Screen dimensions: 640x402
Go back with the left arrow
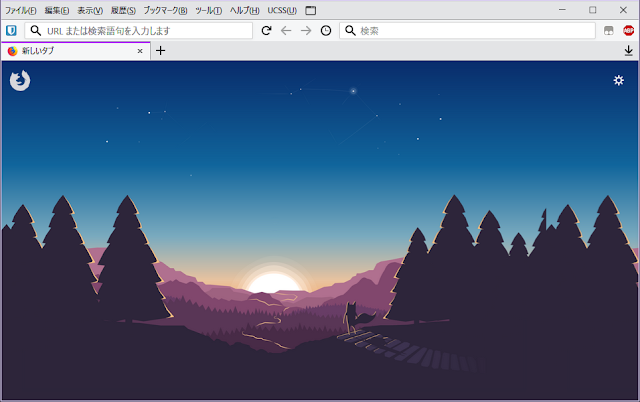(x=286, y=31)
